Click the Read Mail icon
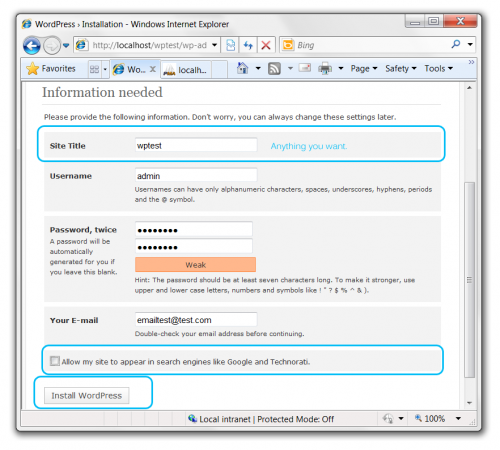The image size is (500, 450). [x=305, y=68]
